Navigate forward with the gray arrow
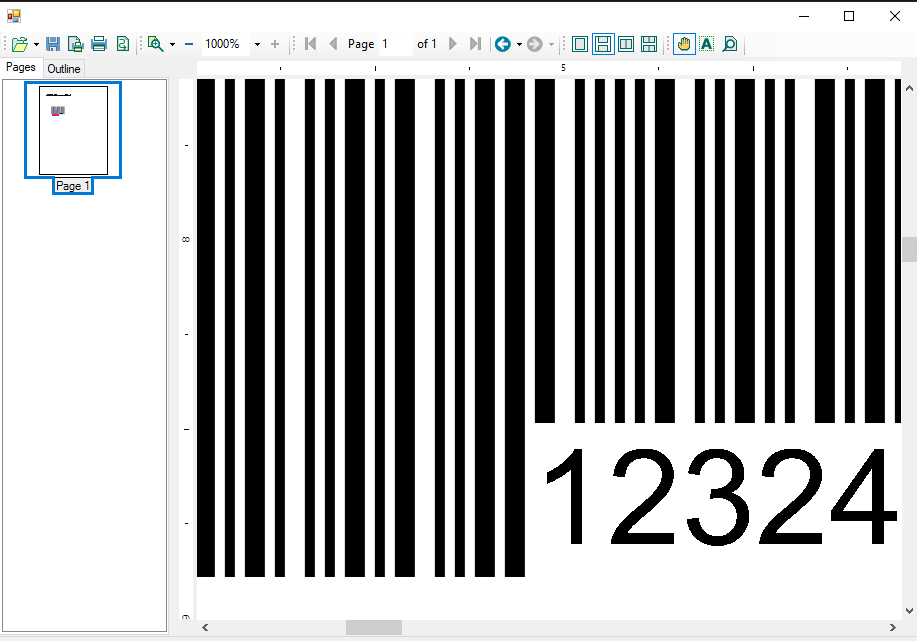Image resolution: width=917 pixels, height=641 pixels. [535, 44]
